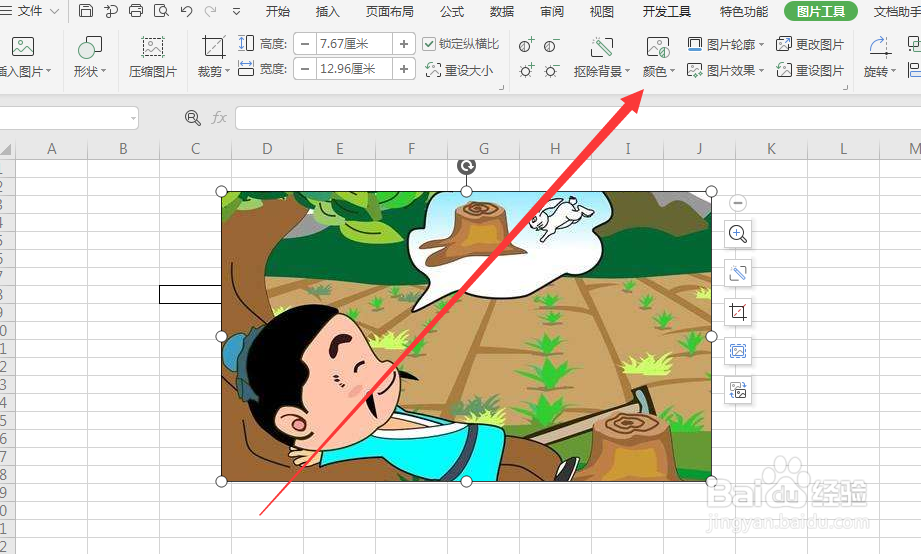921x554 pixels.
Task: Switch to the 开始 tab
Action: tap(277, 11)
